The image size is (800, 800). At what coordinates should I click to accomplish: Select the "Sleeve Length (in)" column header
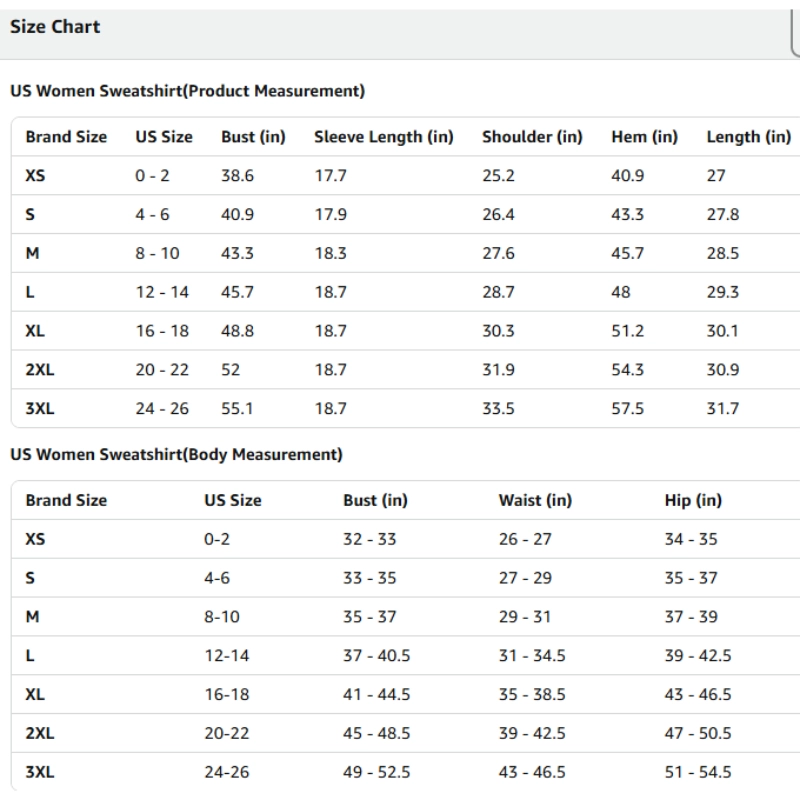point(384,136)
